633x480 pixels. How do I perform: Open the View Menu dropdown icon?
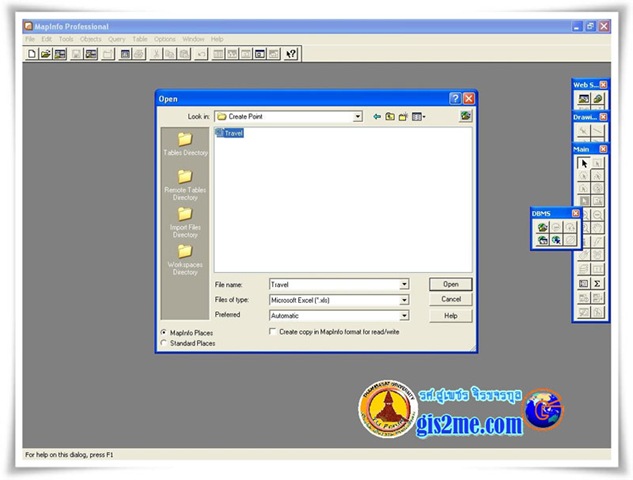click(419, 117)
